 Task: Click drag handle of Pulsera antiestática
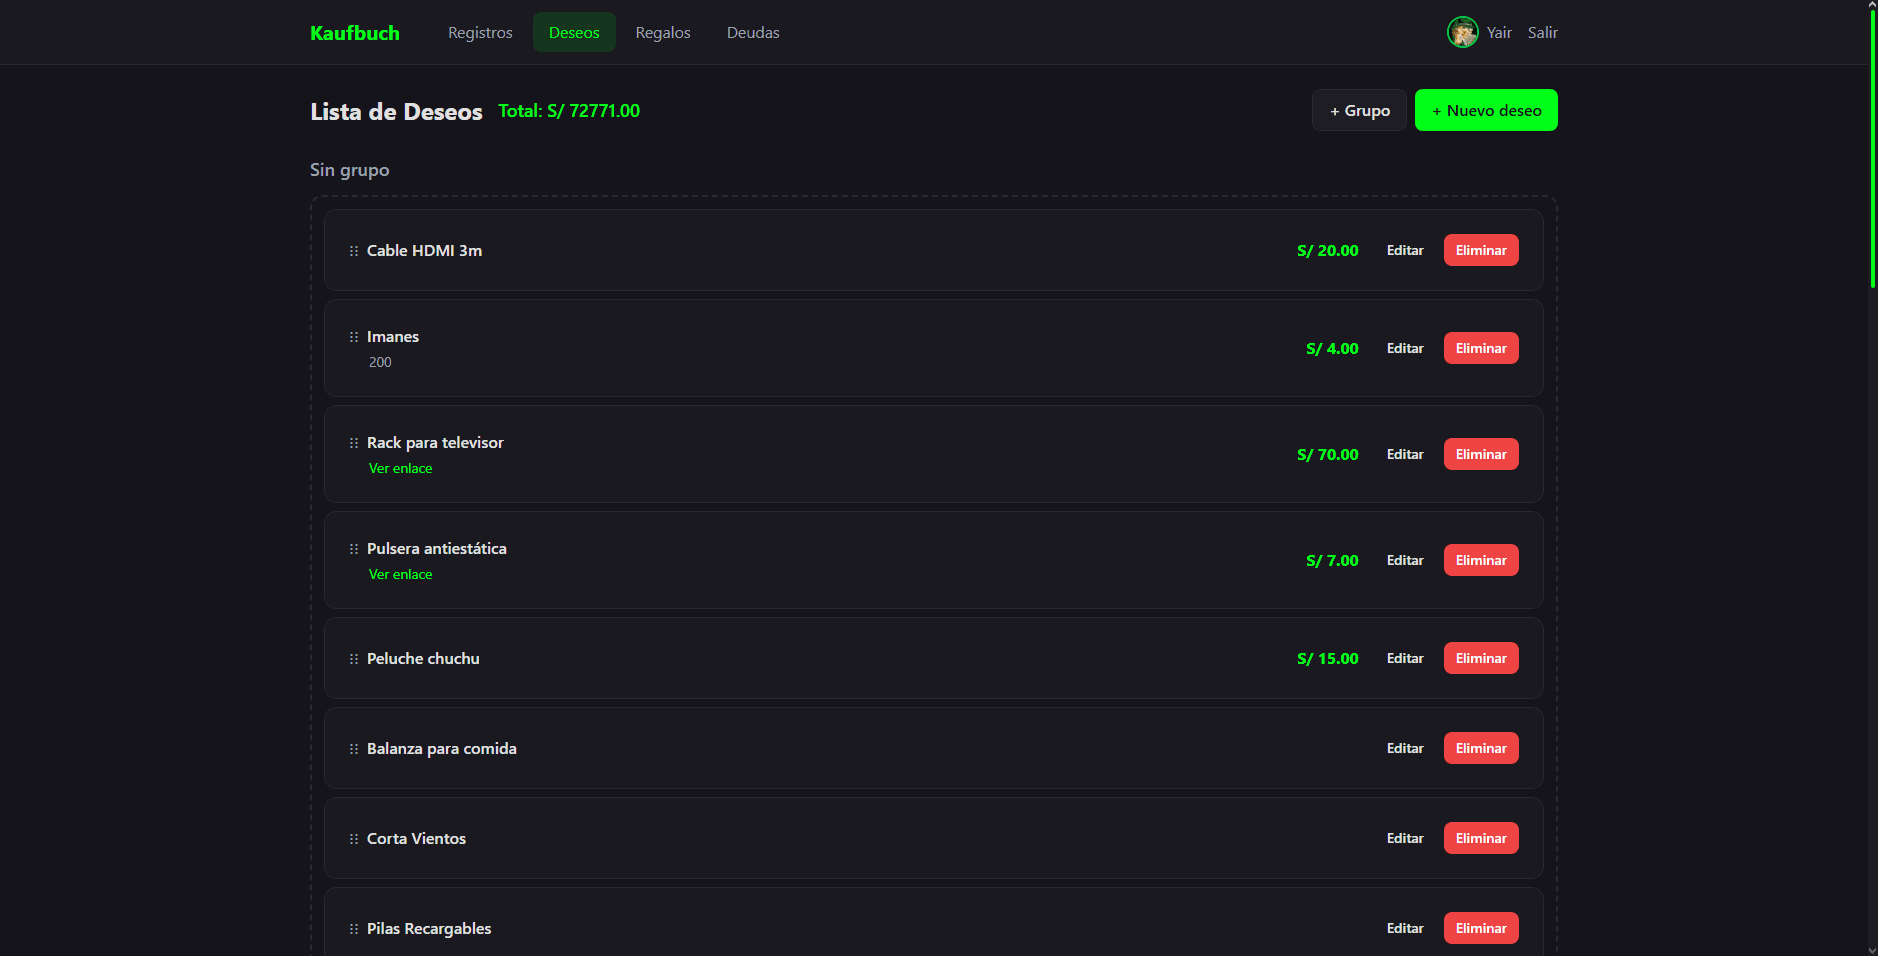(x=353, y=549)
